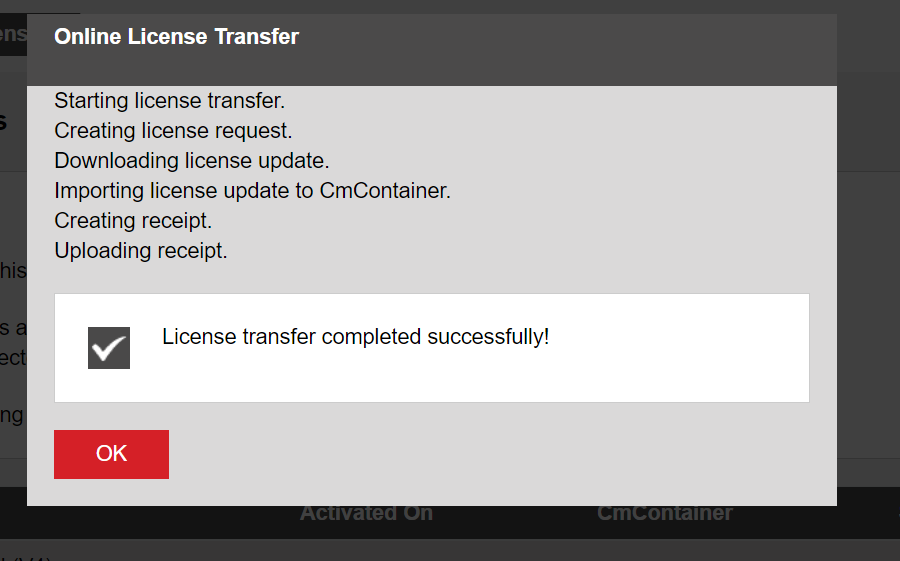This screenshot has height=561, width=900.
Task: Select the 'Starting license transfer.' log line
Action: pyautogui.click(x=169, y=101)
